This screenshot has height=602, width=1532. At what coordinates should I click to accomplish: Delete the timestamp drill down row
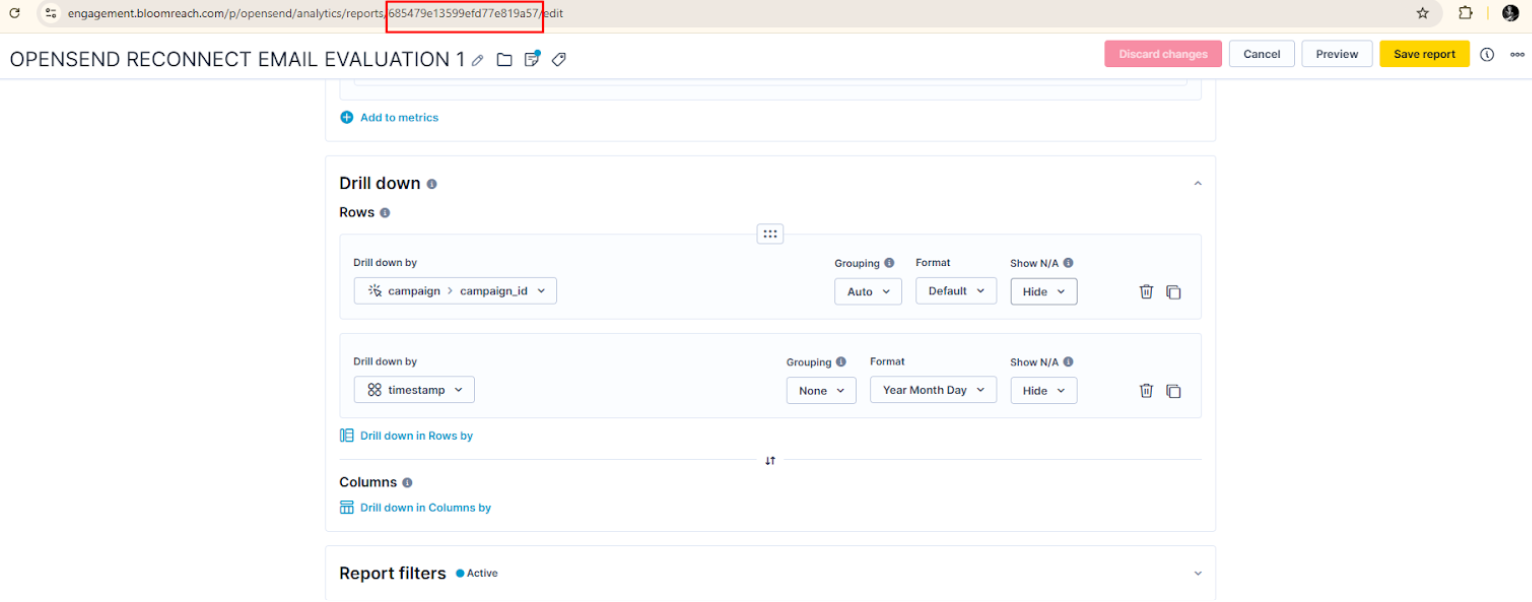(x=1146, y=391)
